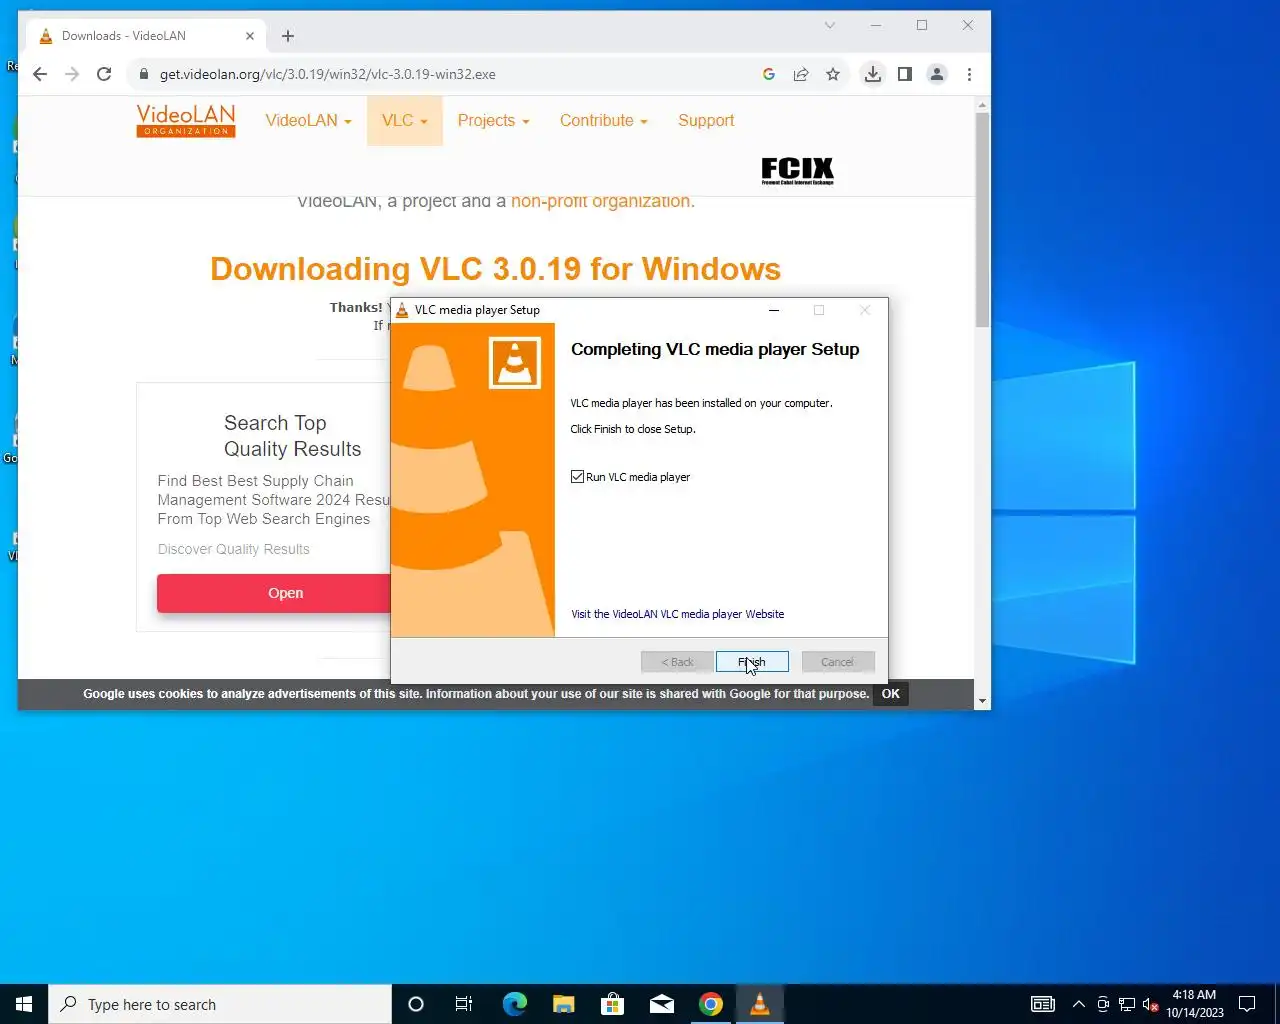Bookmark this tab with star icon

pyautogui.click(x=833, y=74)
